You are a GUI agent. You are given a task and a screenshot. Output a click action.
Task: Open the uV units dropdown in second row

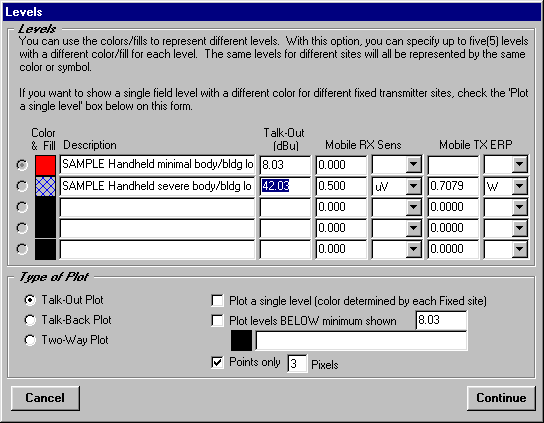coord(414,186)
